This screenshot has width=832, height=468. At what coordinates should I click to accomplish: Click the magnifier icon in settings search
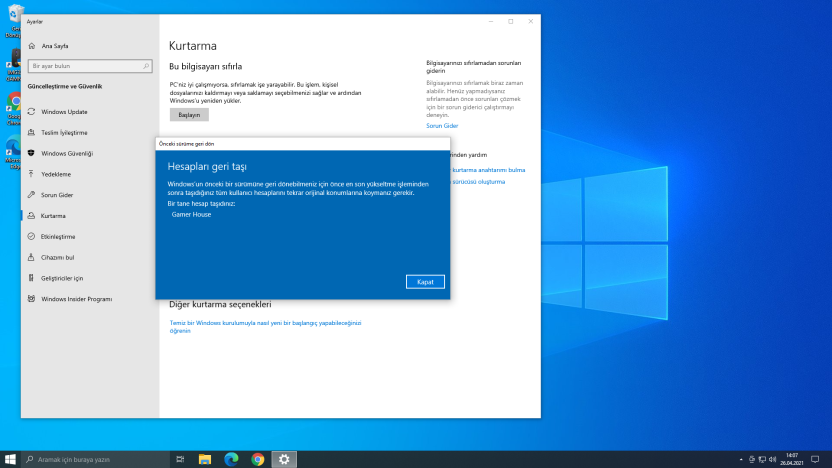146,66
